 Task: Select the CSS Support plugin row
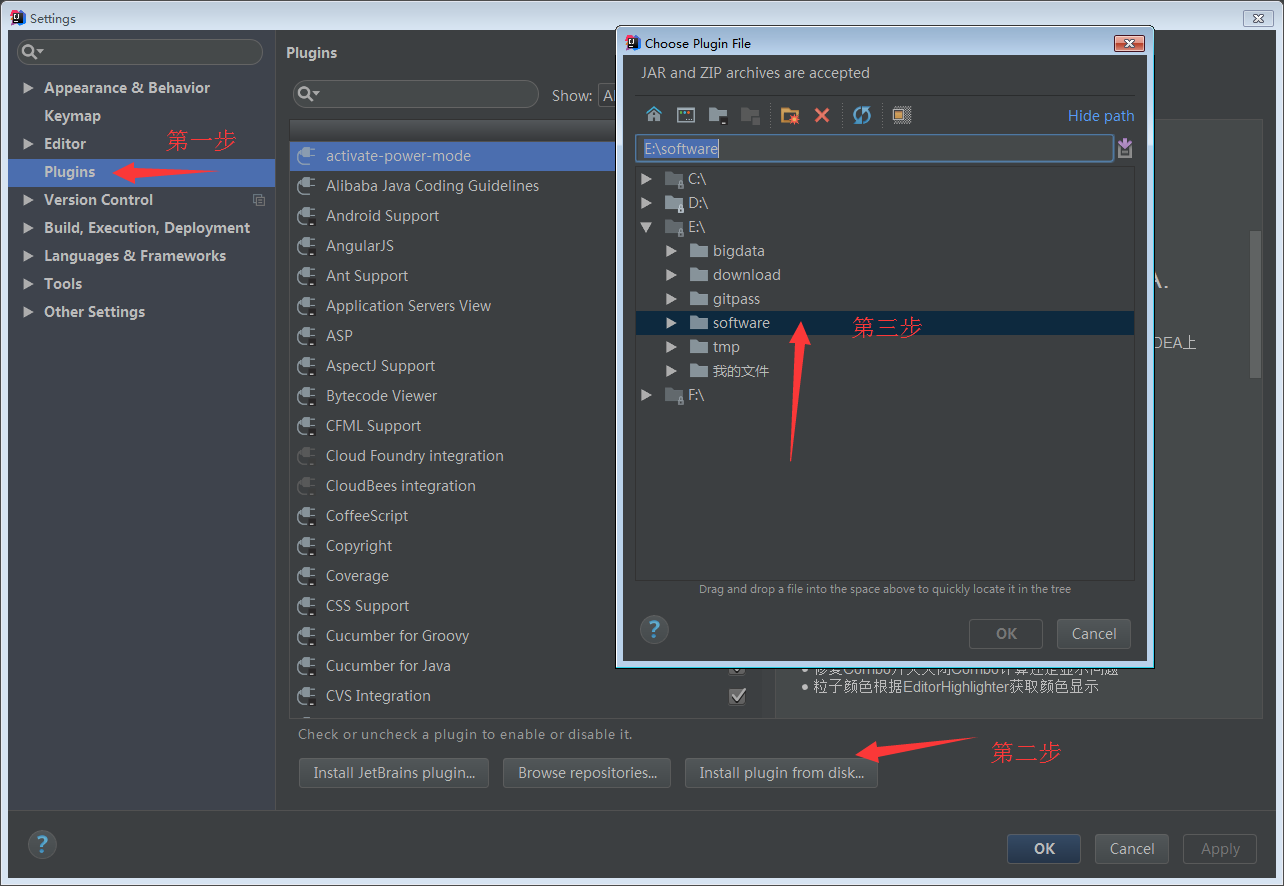point(452,606)
